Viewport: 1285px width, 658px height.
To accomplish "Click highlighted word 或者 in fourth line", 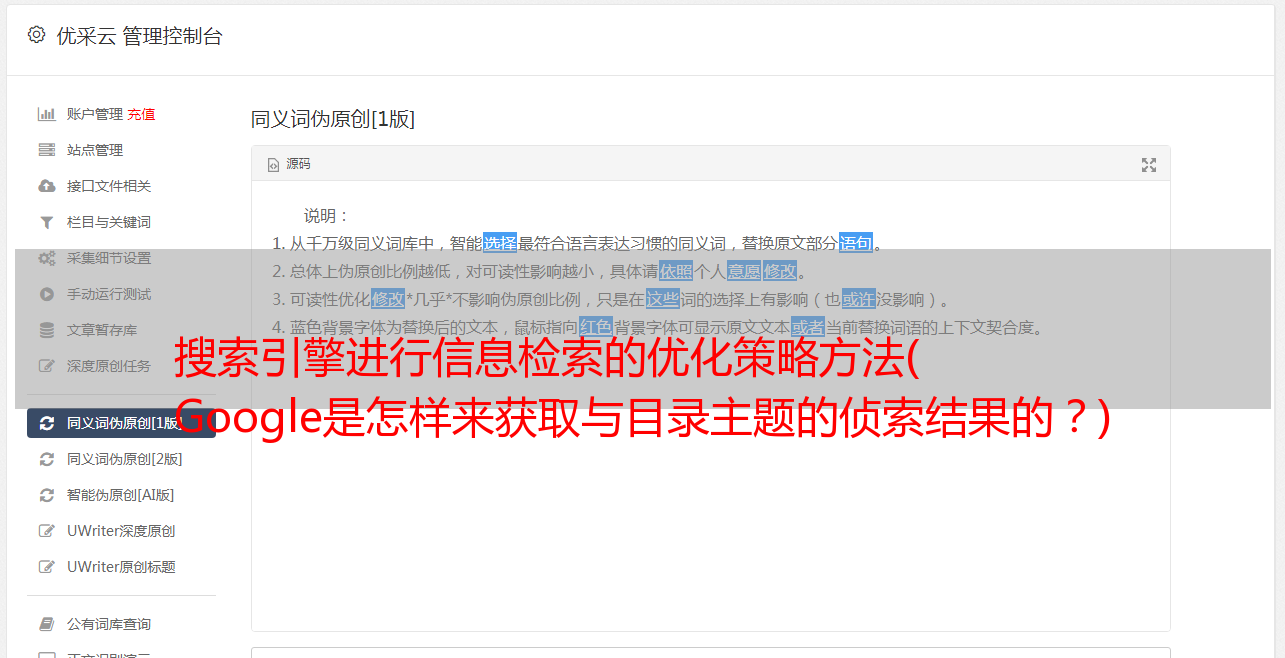I will point(808,327).
